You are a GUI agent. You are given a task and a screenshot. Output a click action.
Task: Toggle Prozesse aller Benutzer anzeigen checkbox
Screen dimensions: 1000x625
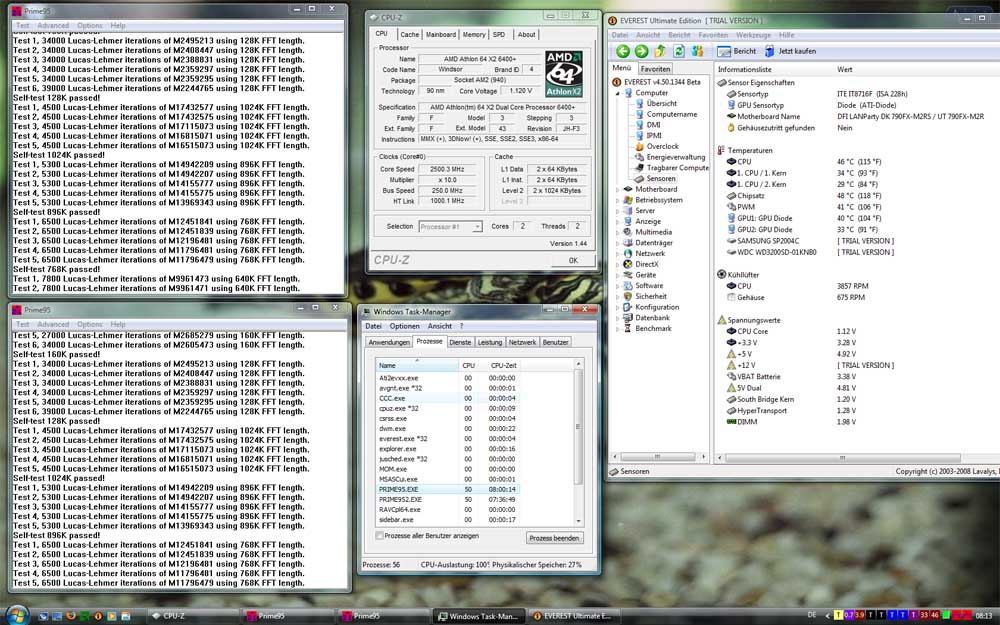point(379,536)
